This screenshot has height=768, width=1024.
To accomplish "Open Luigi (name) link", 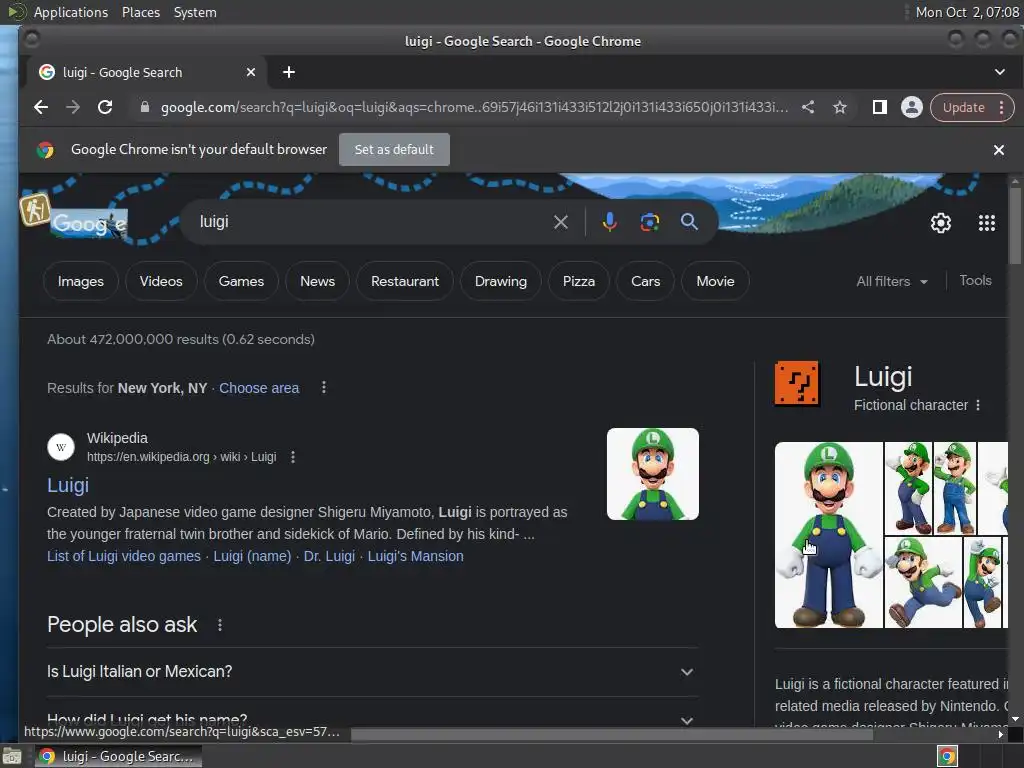I will point(252,556).
